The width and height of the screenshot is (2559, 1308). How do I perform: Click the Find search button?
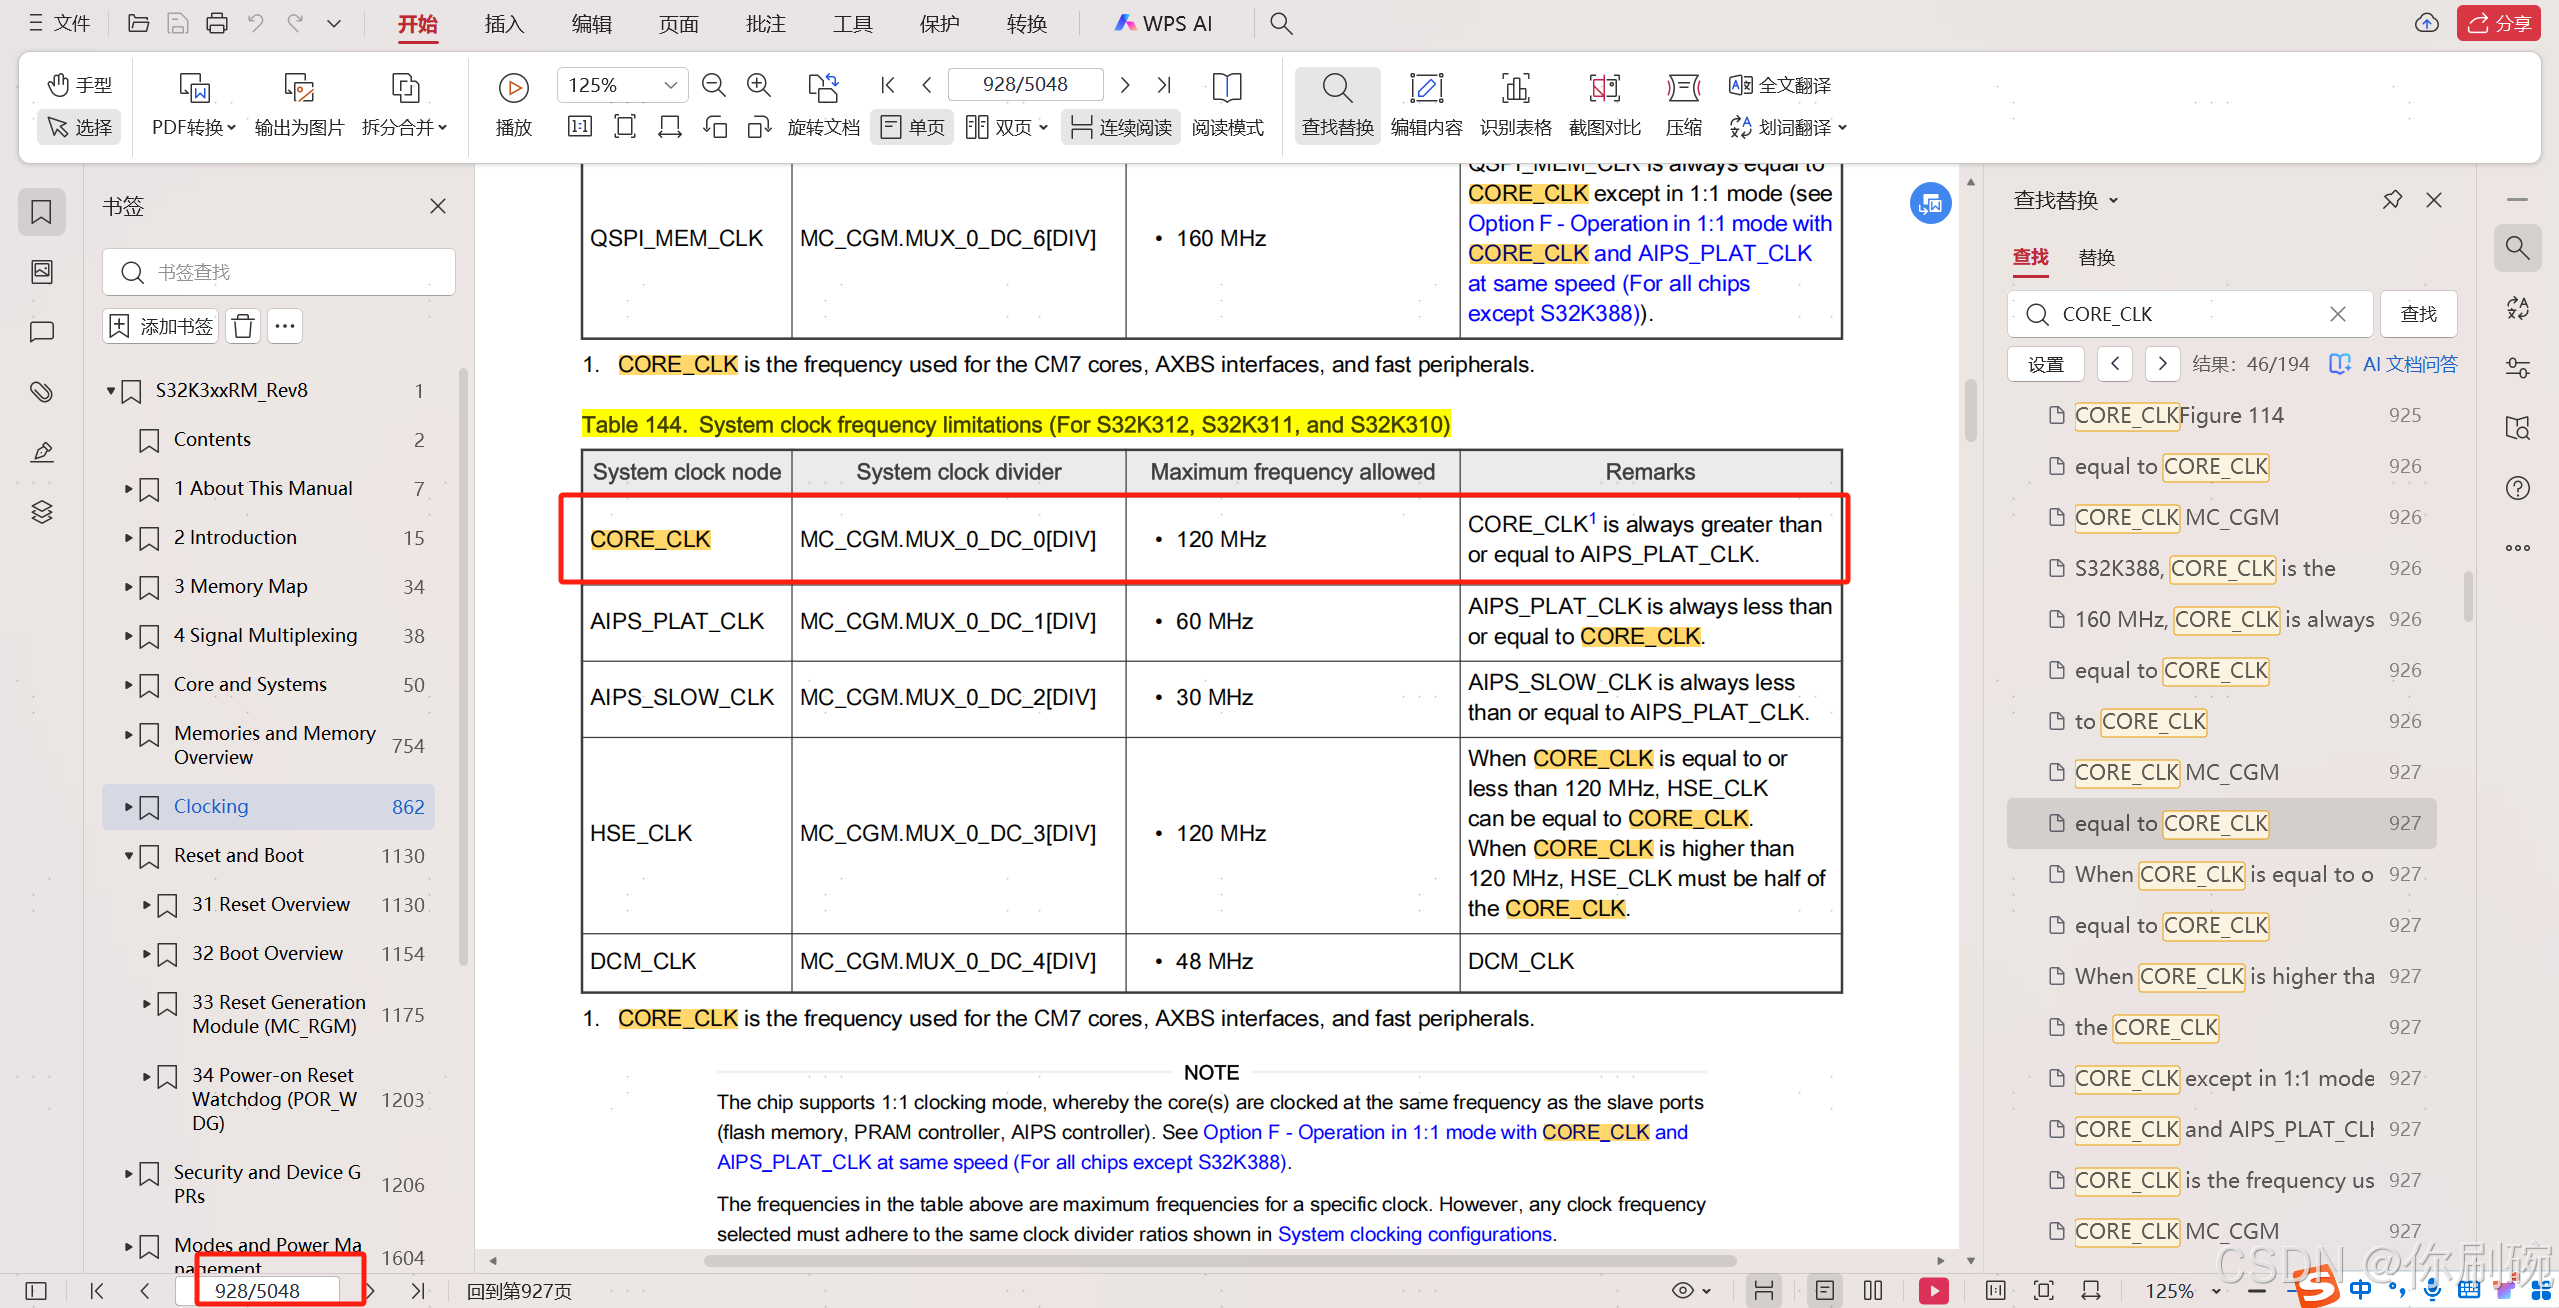(2418, 314)
